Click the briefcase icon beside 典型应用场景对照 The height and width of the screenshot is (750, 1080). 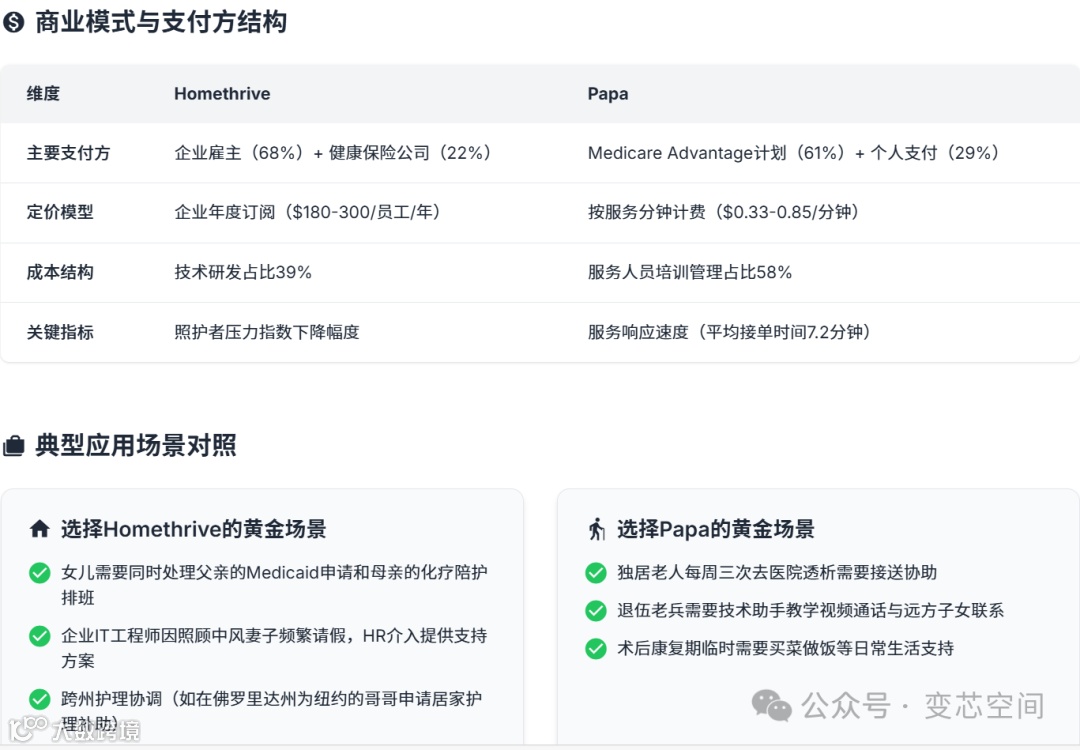[13, 446]
